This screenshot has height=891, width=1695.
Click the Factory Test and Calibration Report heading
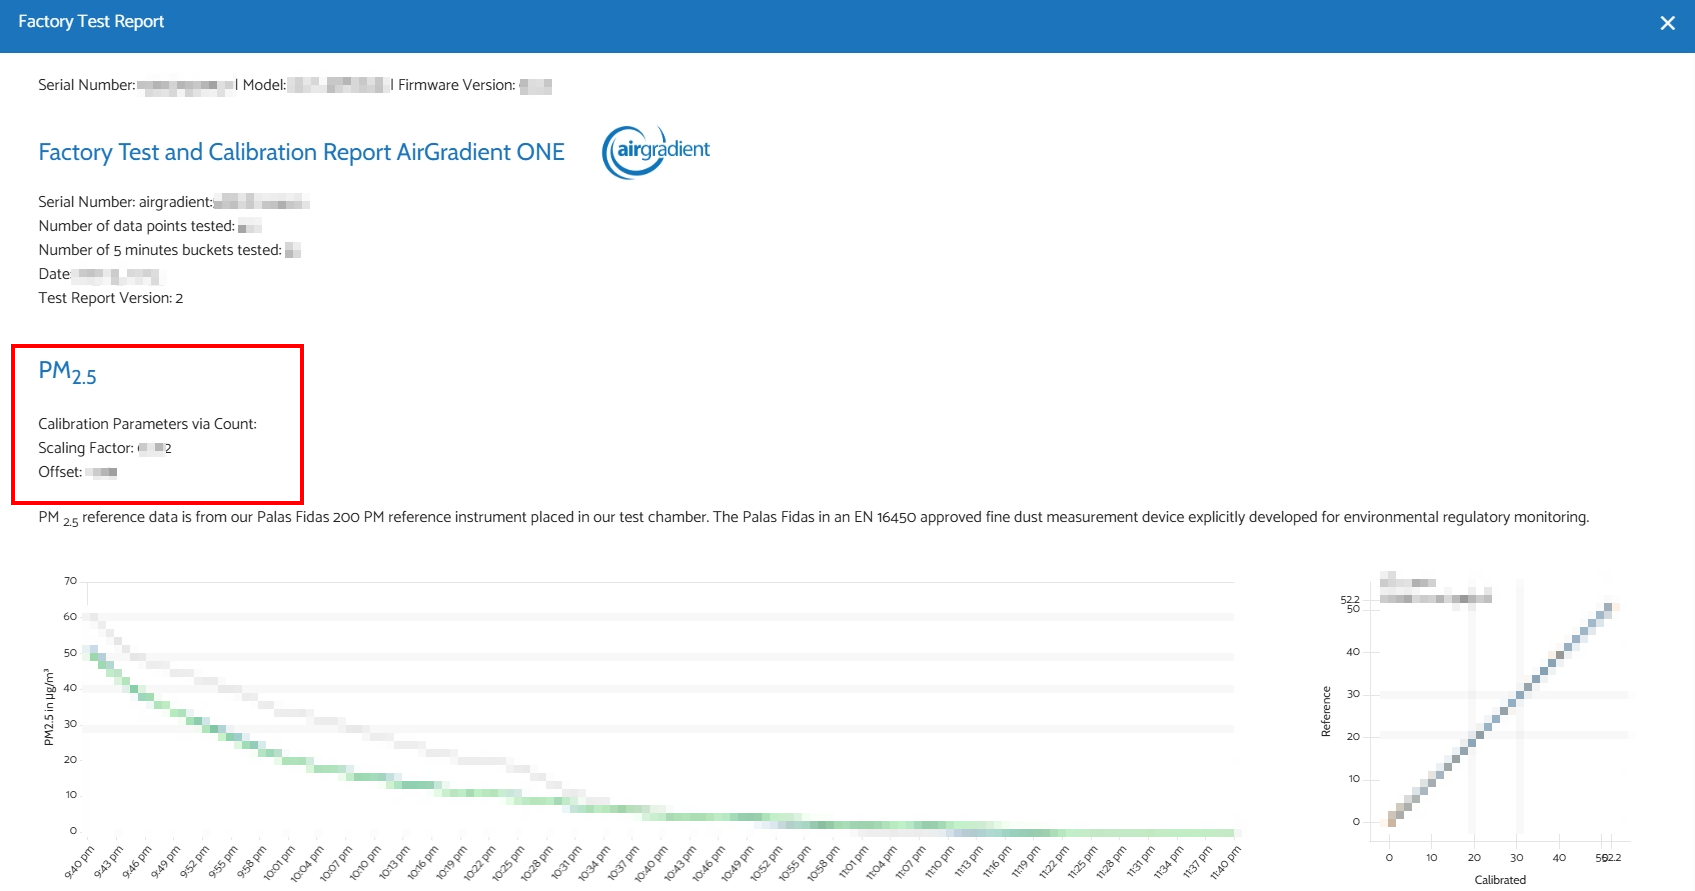click(301, 152)
